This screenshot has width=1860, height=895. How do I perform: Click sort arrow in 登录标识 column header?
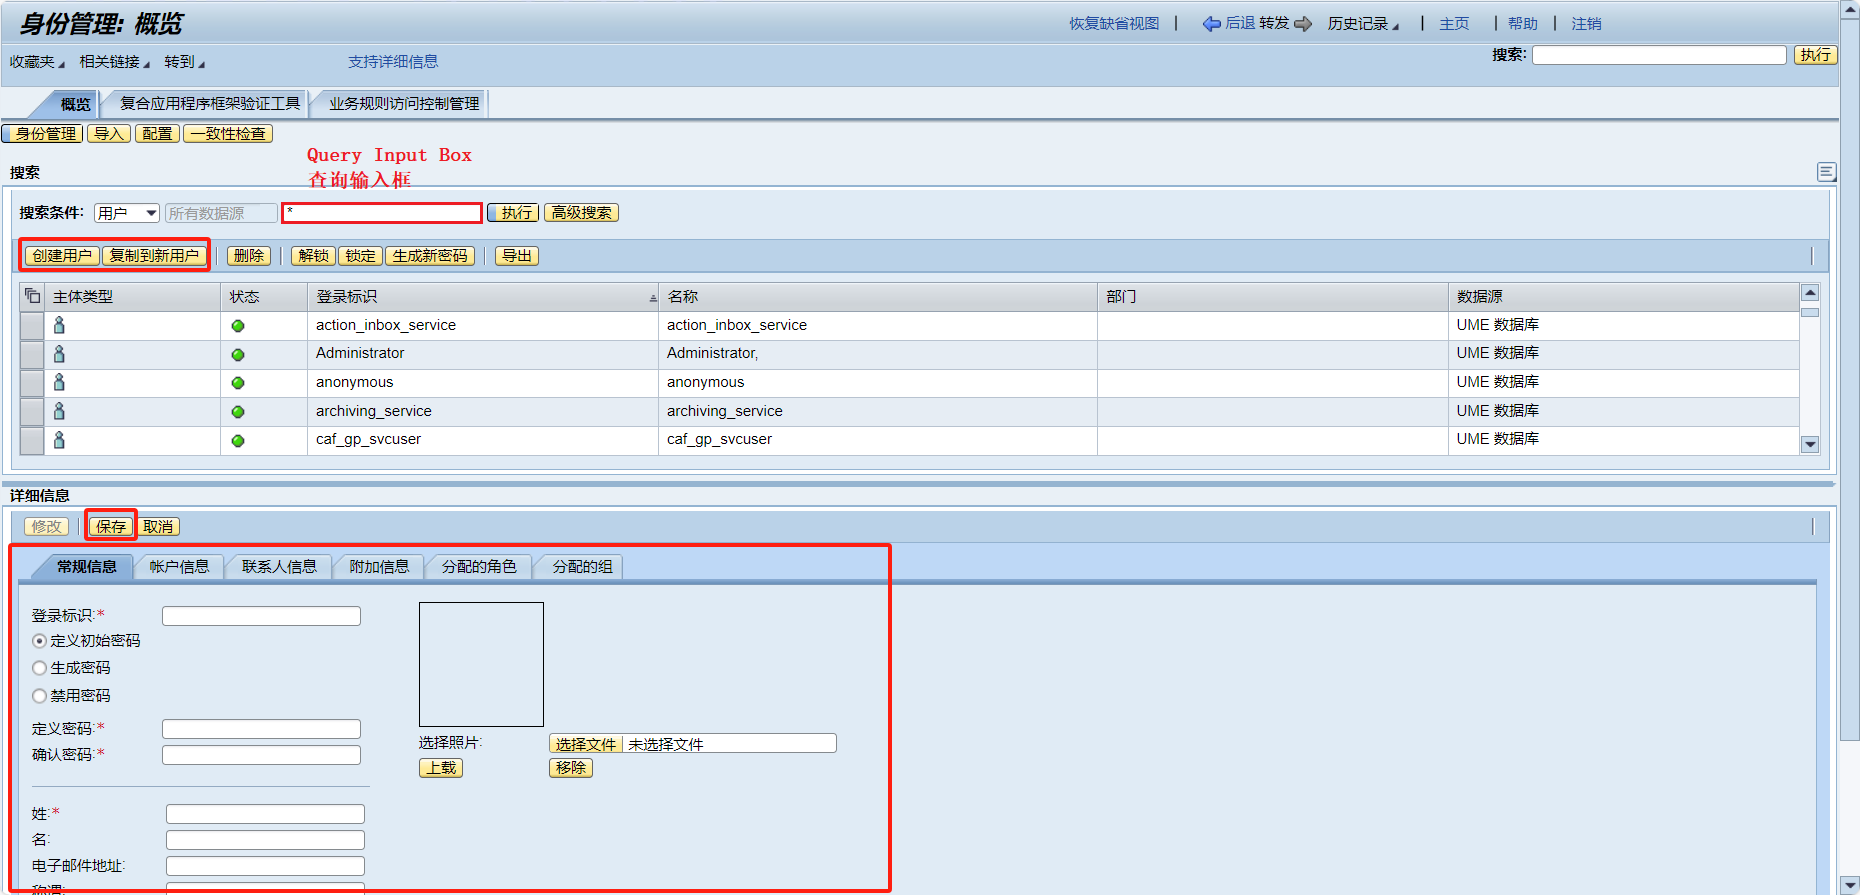click(x=653, y=298)
